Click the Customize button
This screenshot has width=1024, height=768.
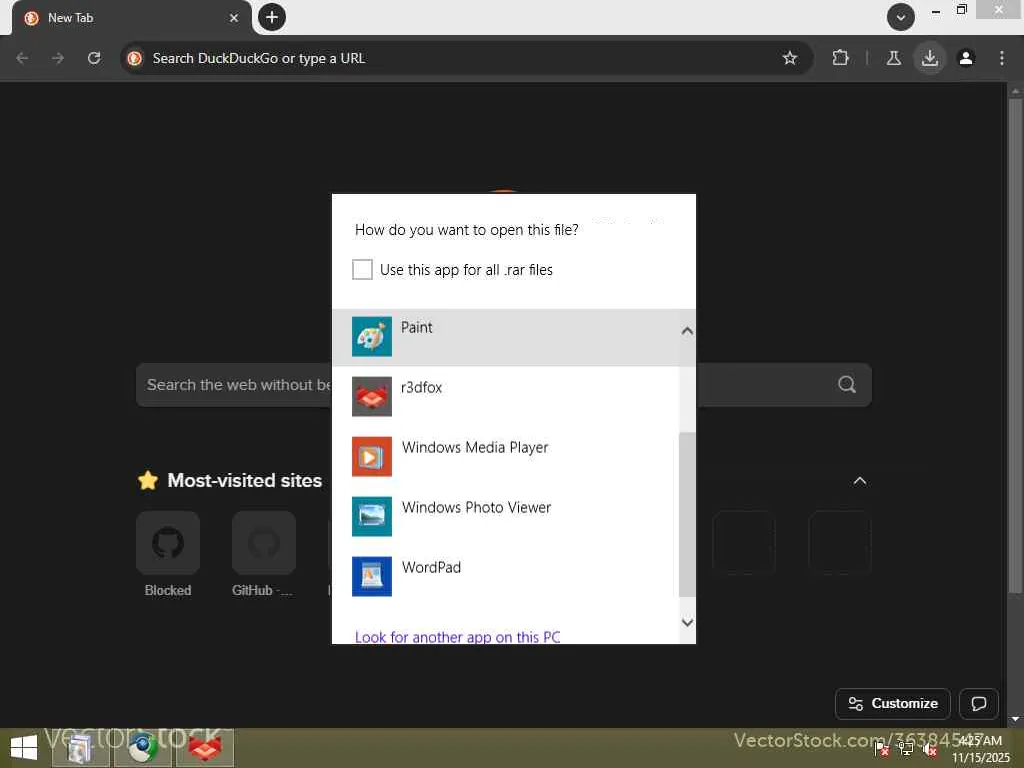[893, 703]
